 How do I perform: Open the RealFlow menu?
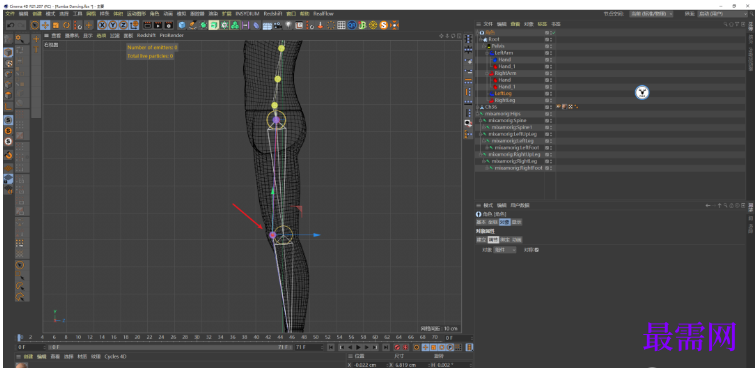coord(324,14)
